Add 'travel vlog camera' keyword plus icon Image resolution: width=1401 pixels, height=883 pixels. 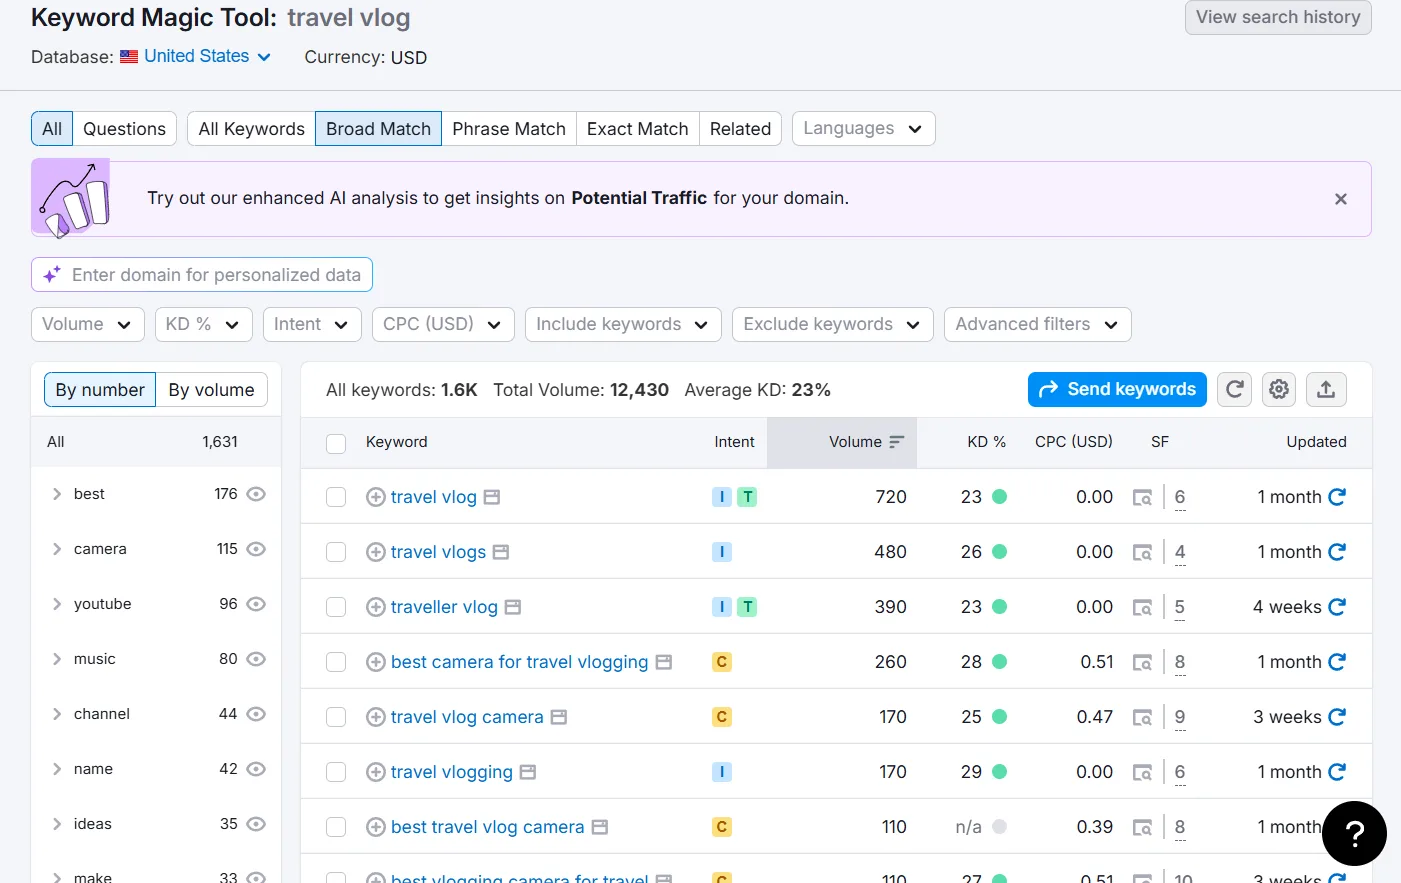coord(376,717)
